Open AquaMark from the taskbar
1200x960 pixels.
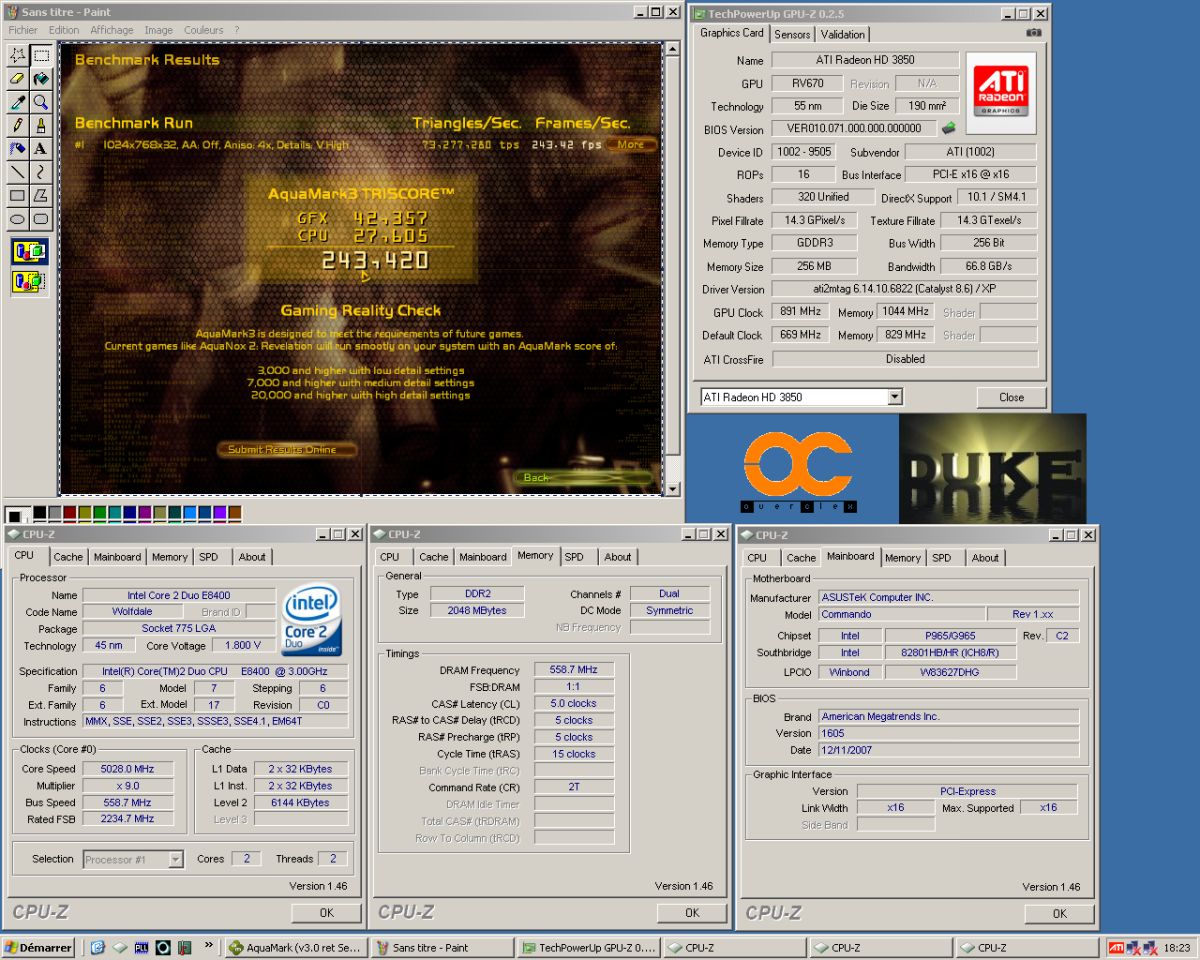294,947
